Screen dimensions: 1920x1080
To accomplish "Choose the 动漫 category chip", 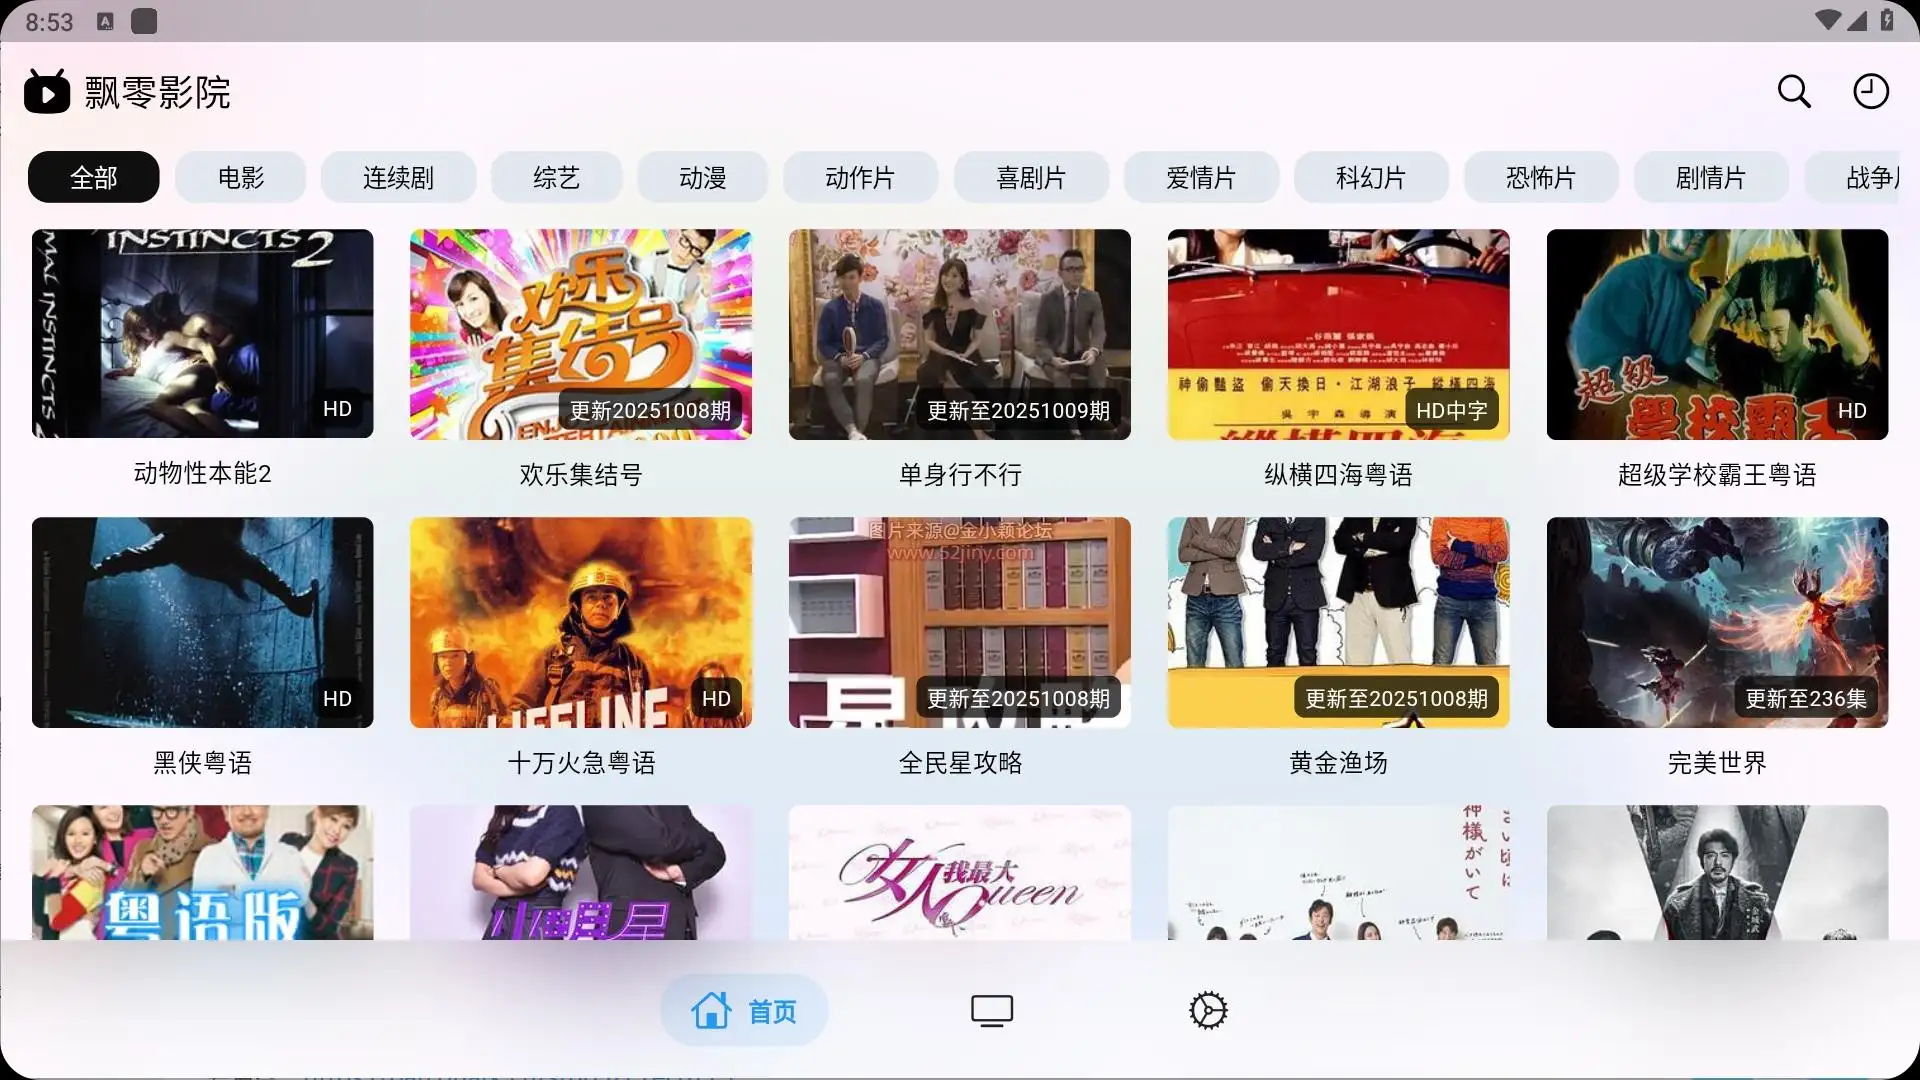I will click(702, 178).
